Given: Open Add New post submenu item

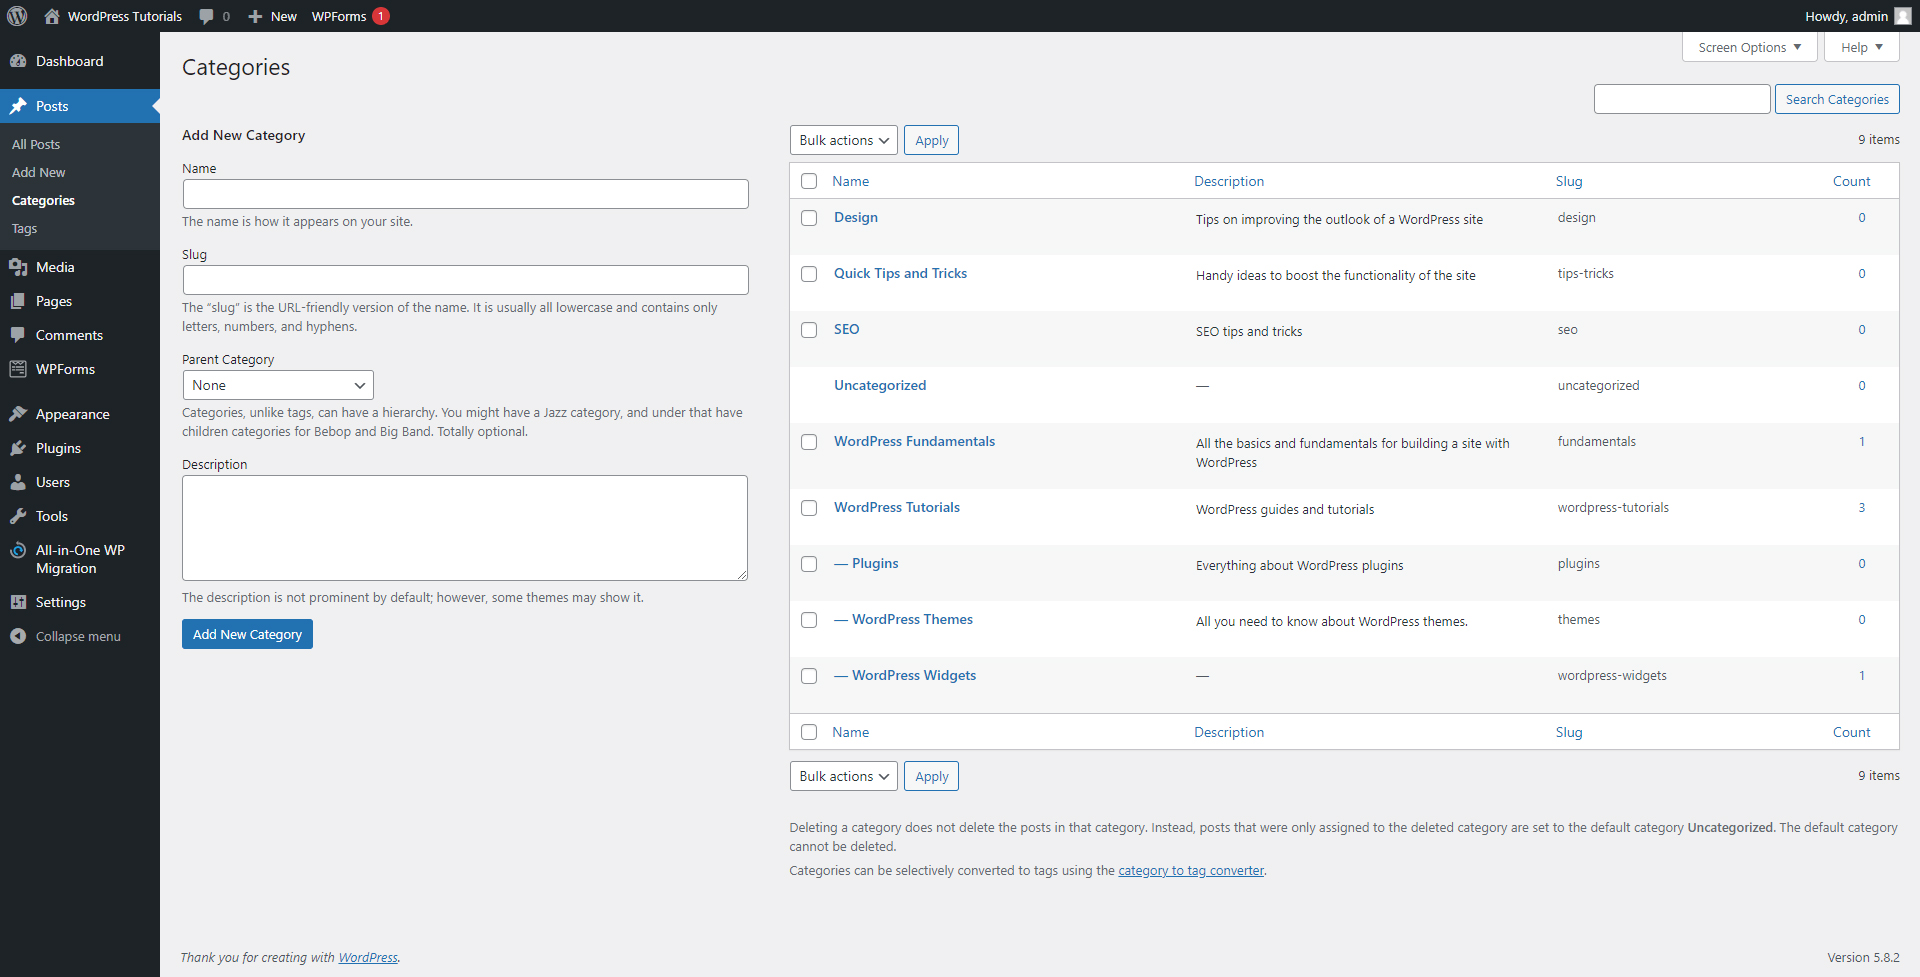Looking at the screenshot, I should point(38,172).
